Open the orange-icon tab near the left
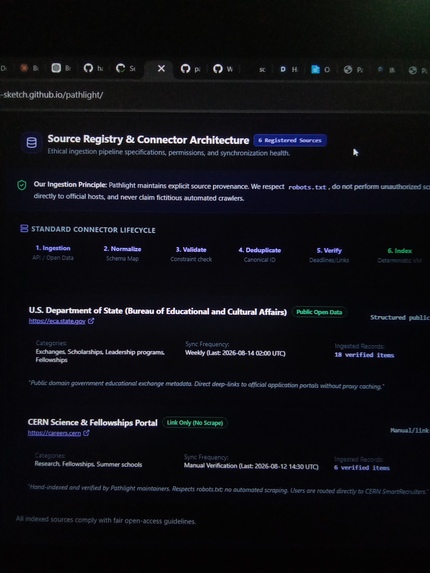This screenshot has width=430, height=573. [29, 68]
